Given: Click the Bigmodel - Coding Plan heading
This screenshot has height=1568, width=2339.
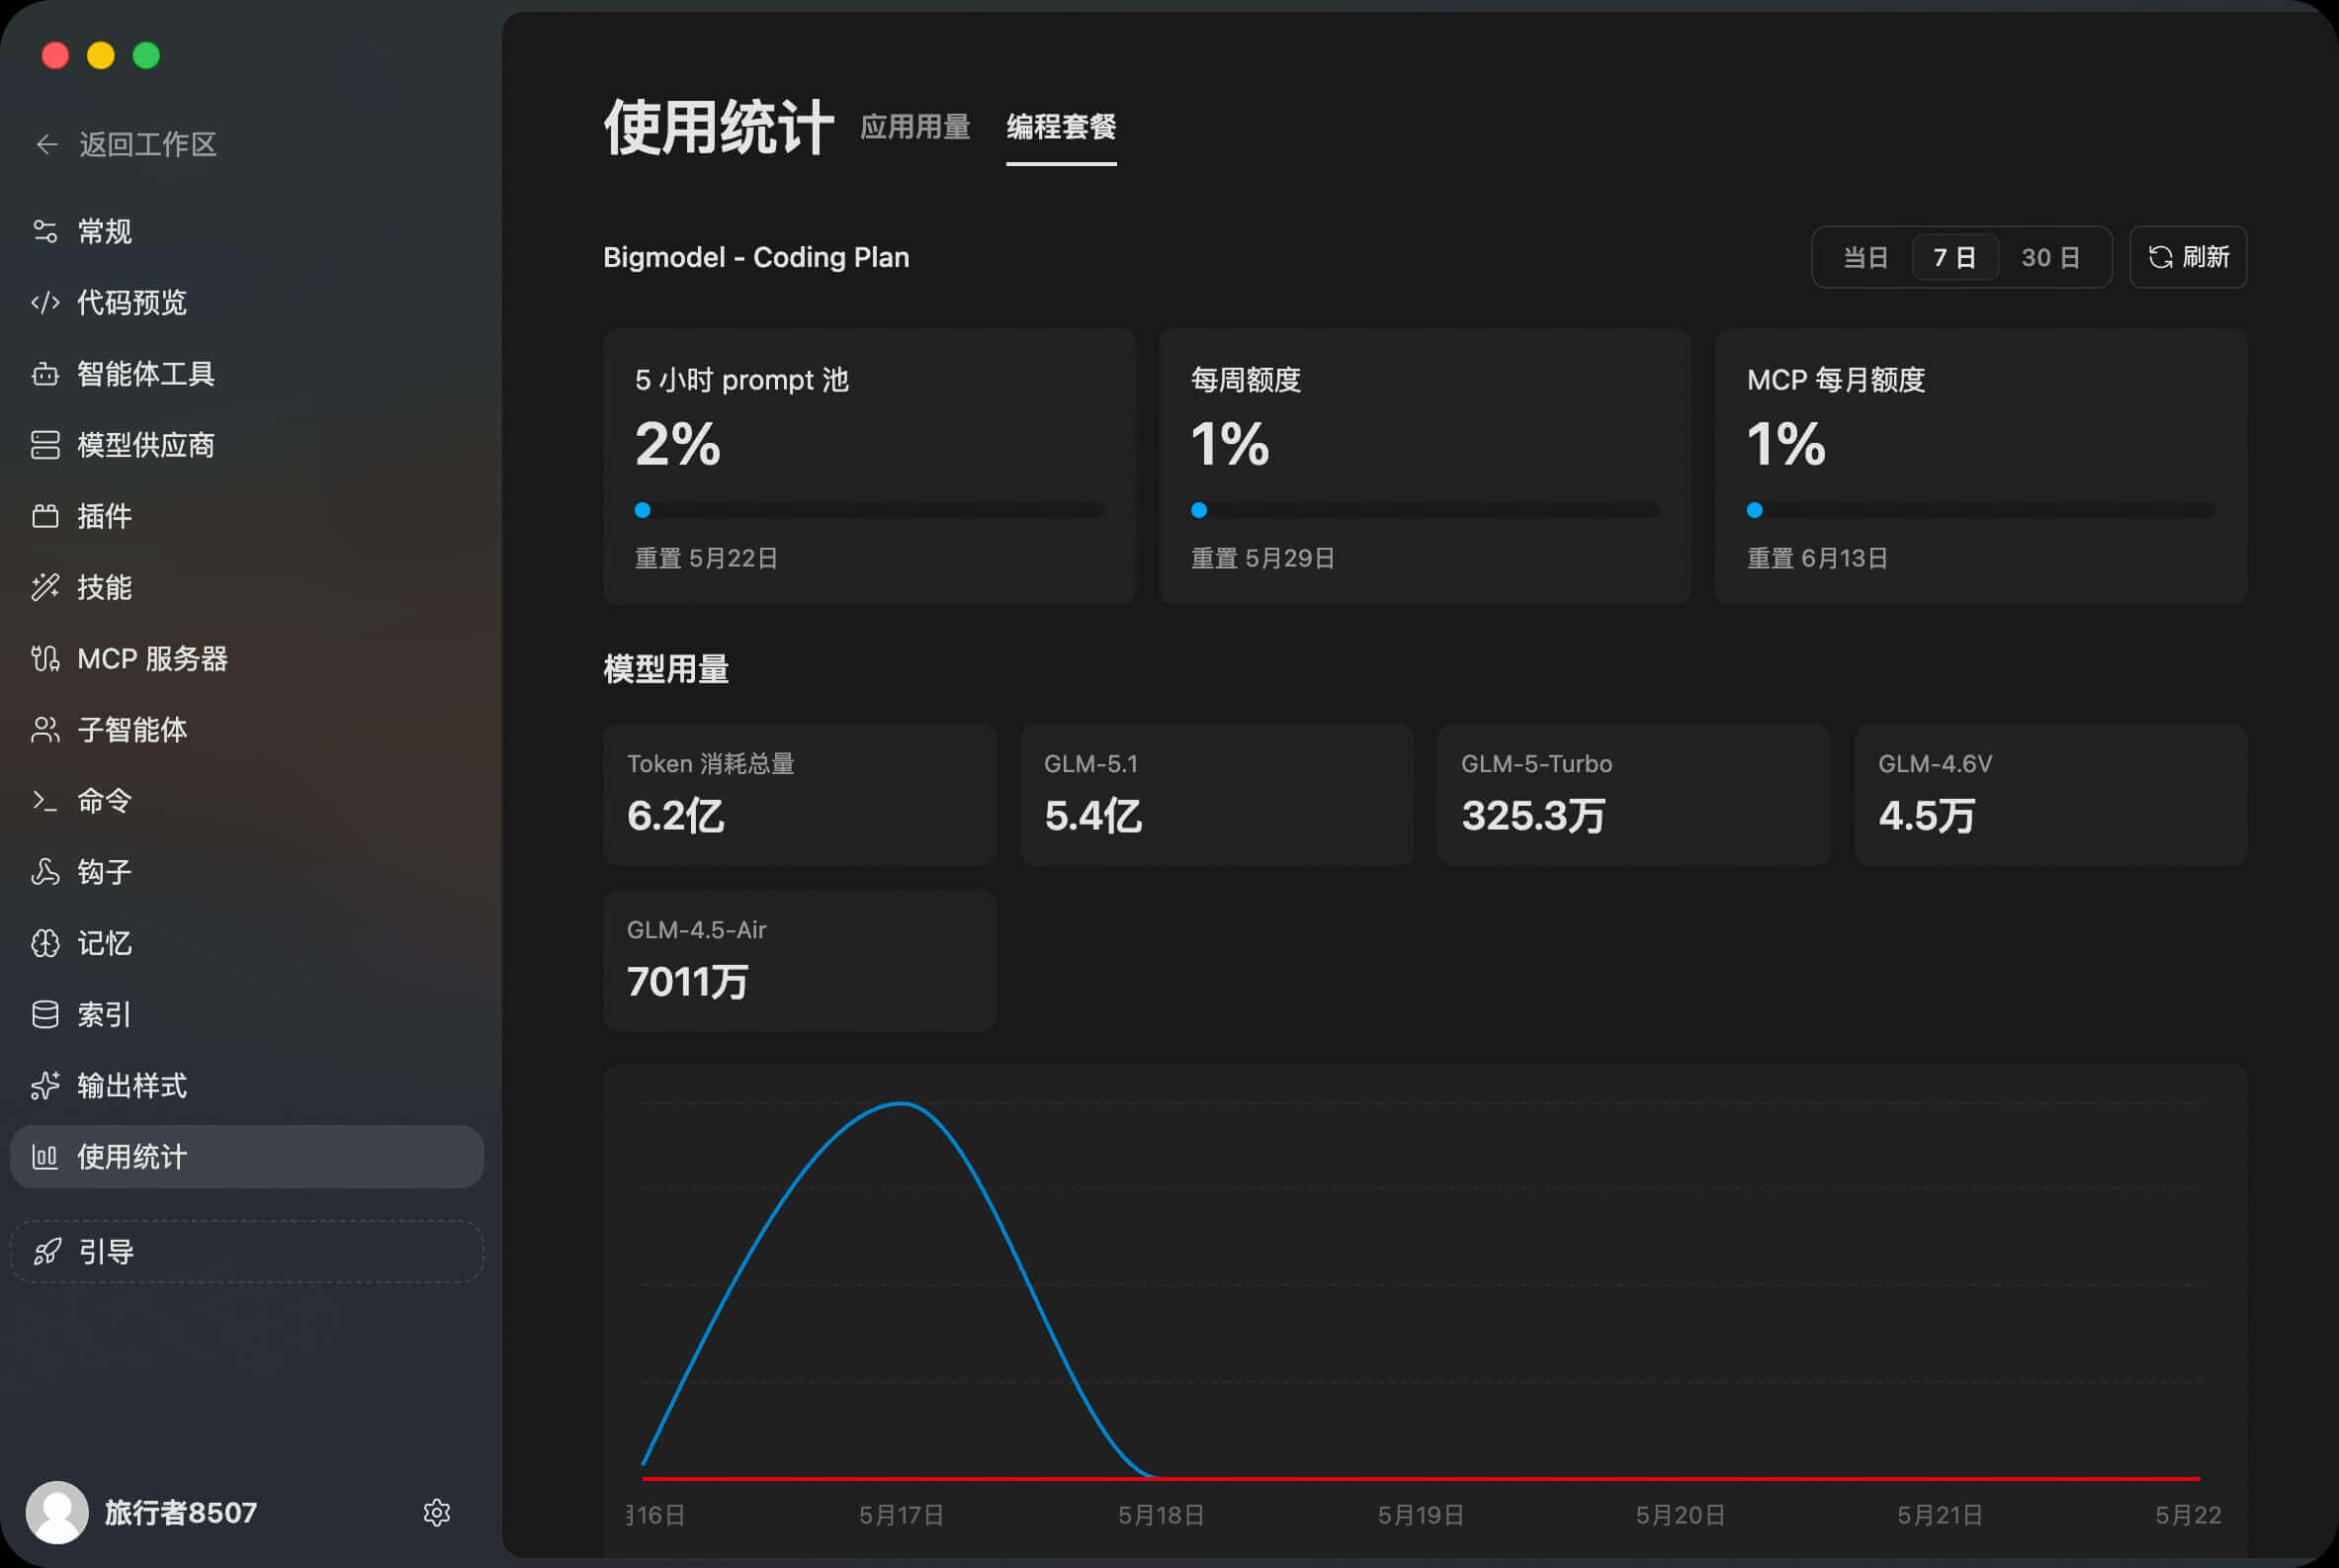Looking at the screenshot, I should tap(756, 258).
